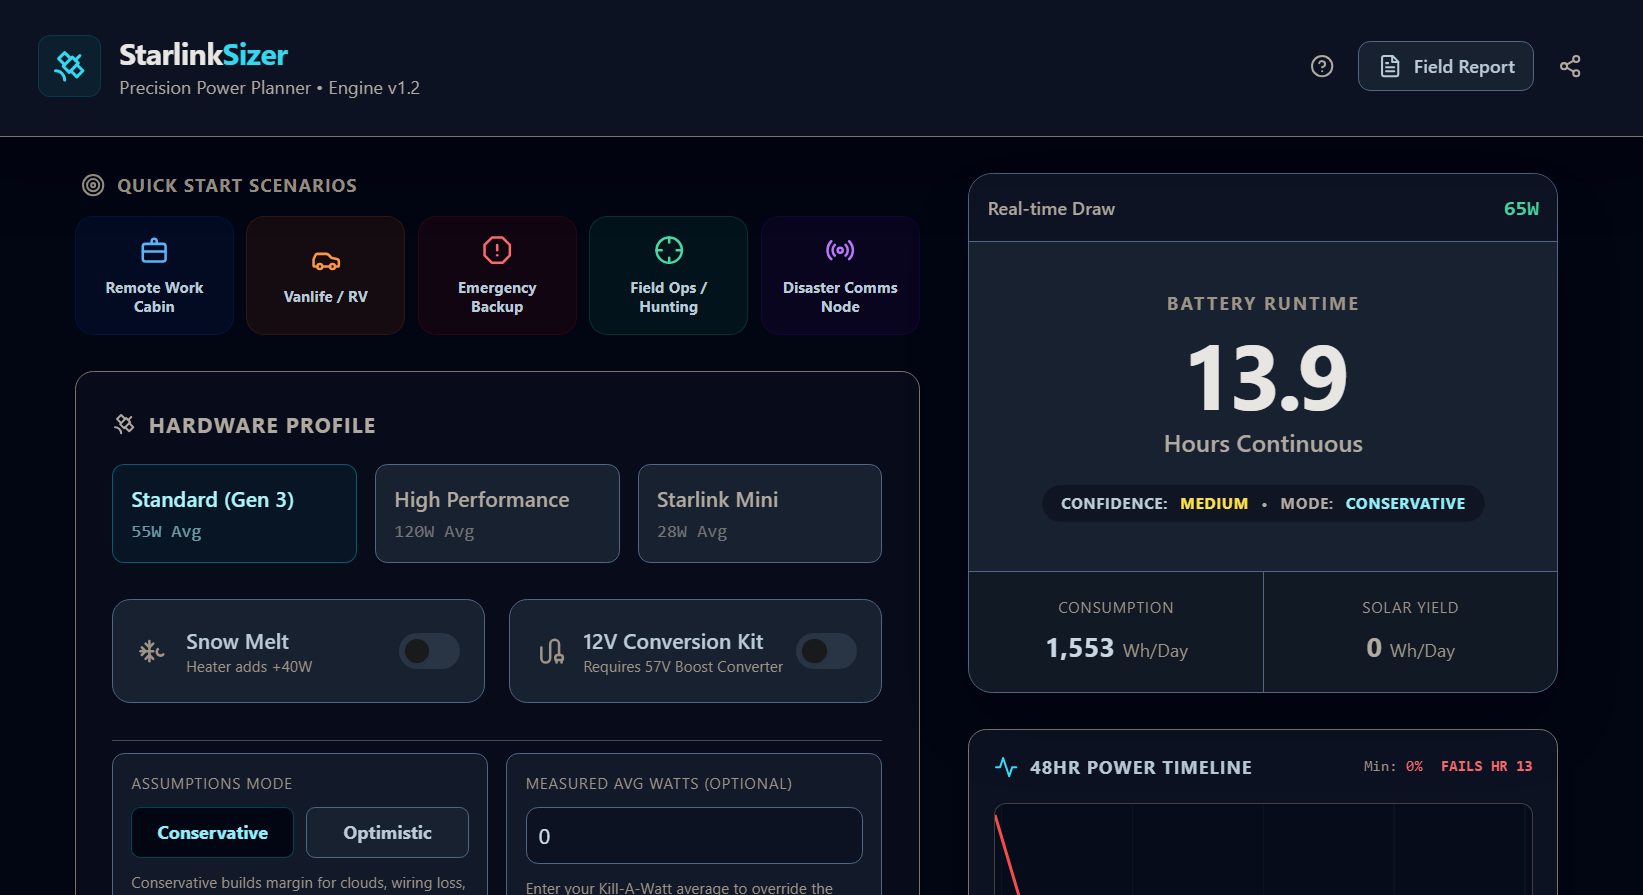Enable the Snow Melt toggle
This screenshot has height=895, width=1643.
pyautogui.click(x=429, y=651)
